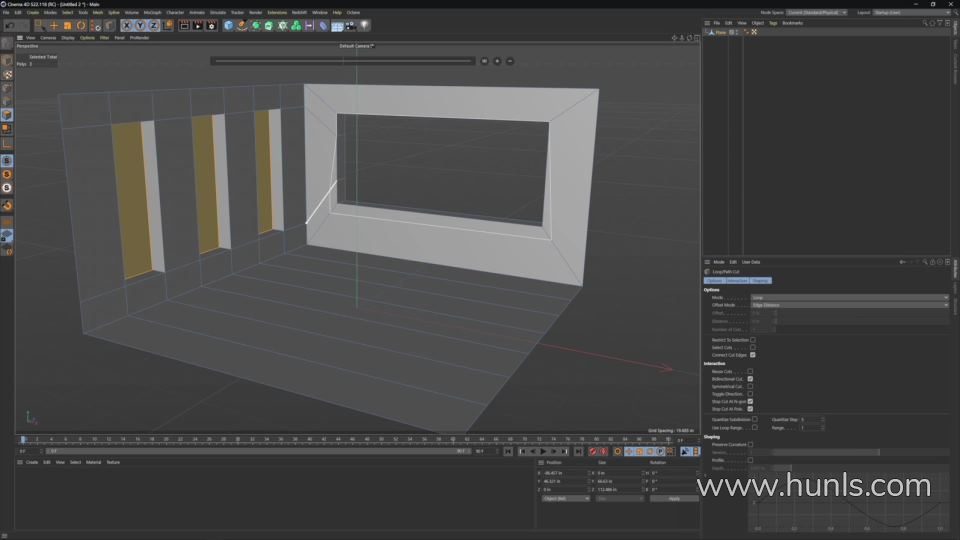The image size is (960, 540).
Task: Open the Node Space dropdown
Action: click(x=816, y=12)
